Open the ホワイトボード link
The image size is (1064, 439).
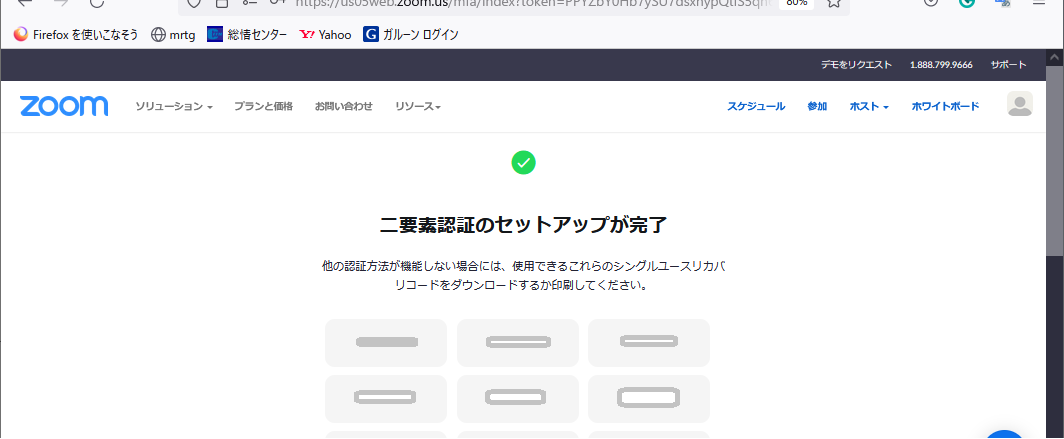point(945,107)
